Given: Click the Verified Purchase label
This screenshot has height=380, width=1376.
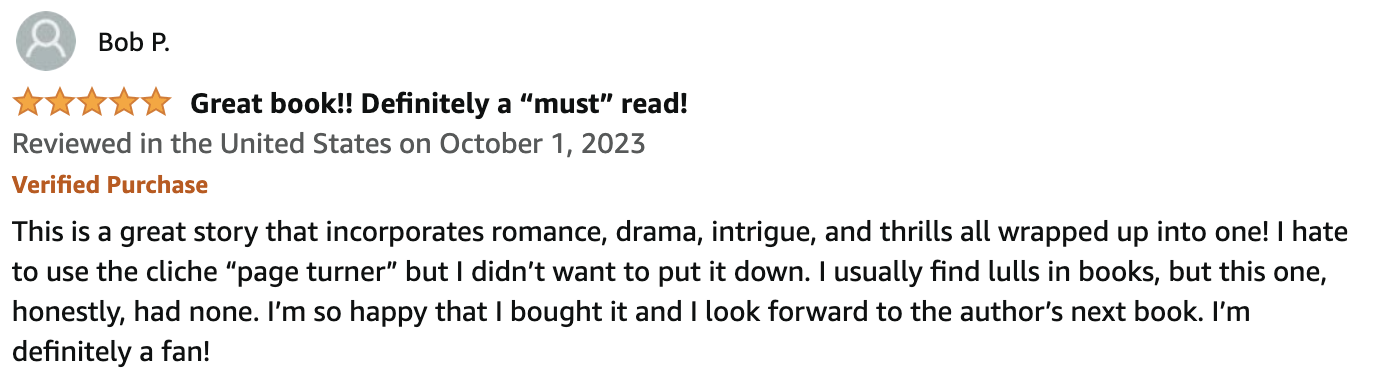Looking at the screenshot, I should click(x=110, y=185).
